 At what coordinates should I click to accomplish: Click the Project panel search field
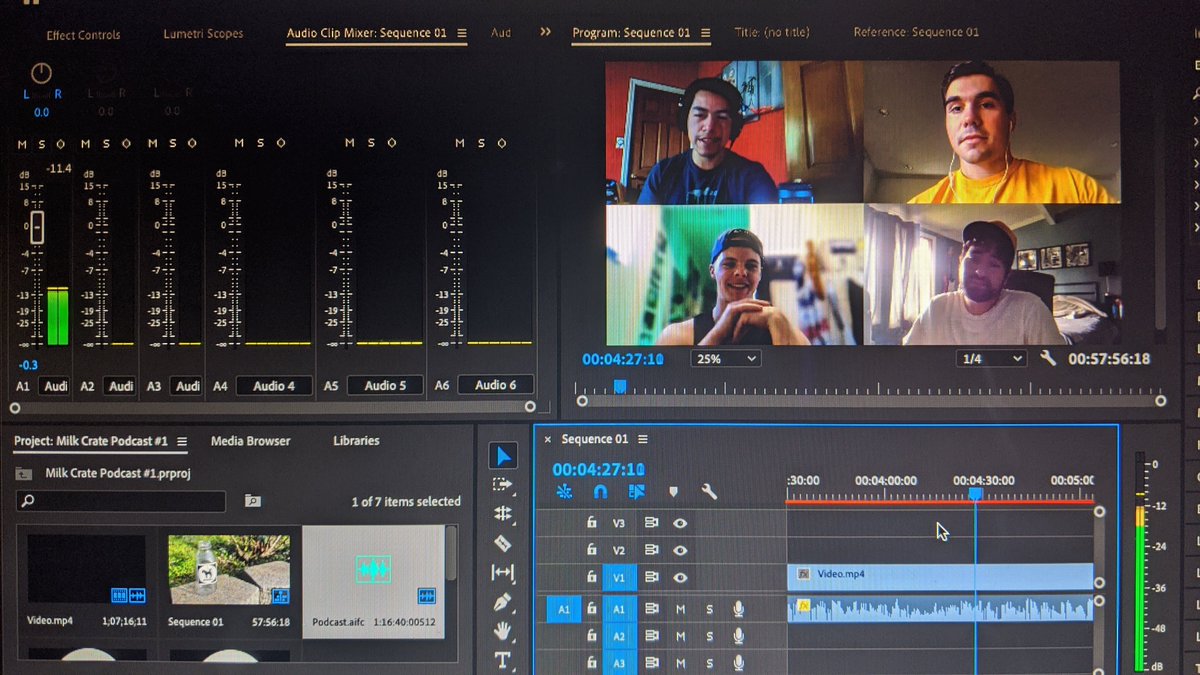click(120, 501)
